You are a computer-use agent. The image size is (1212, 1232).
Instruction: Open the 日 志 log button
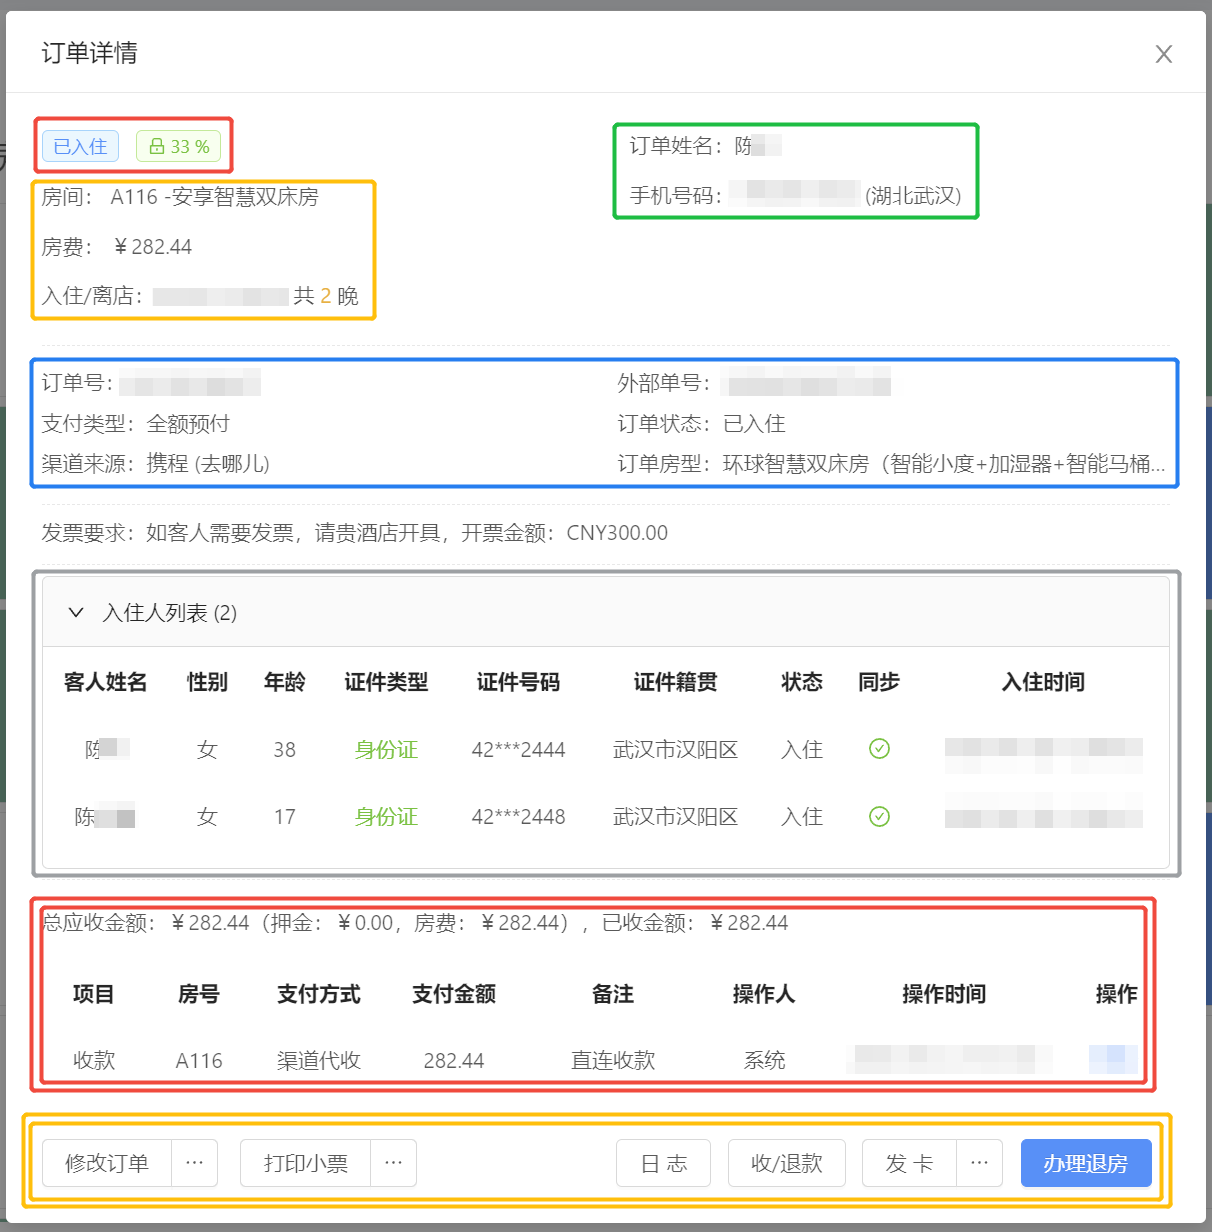[664, 1163]
